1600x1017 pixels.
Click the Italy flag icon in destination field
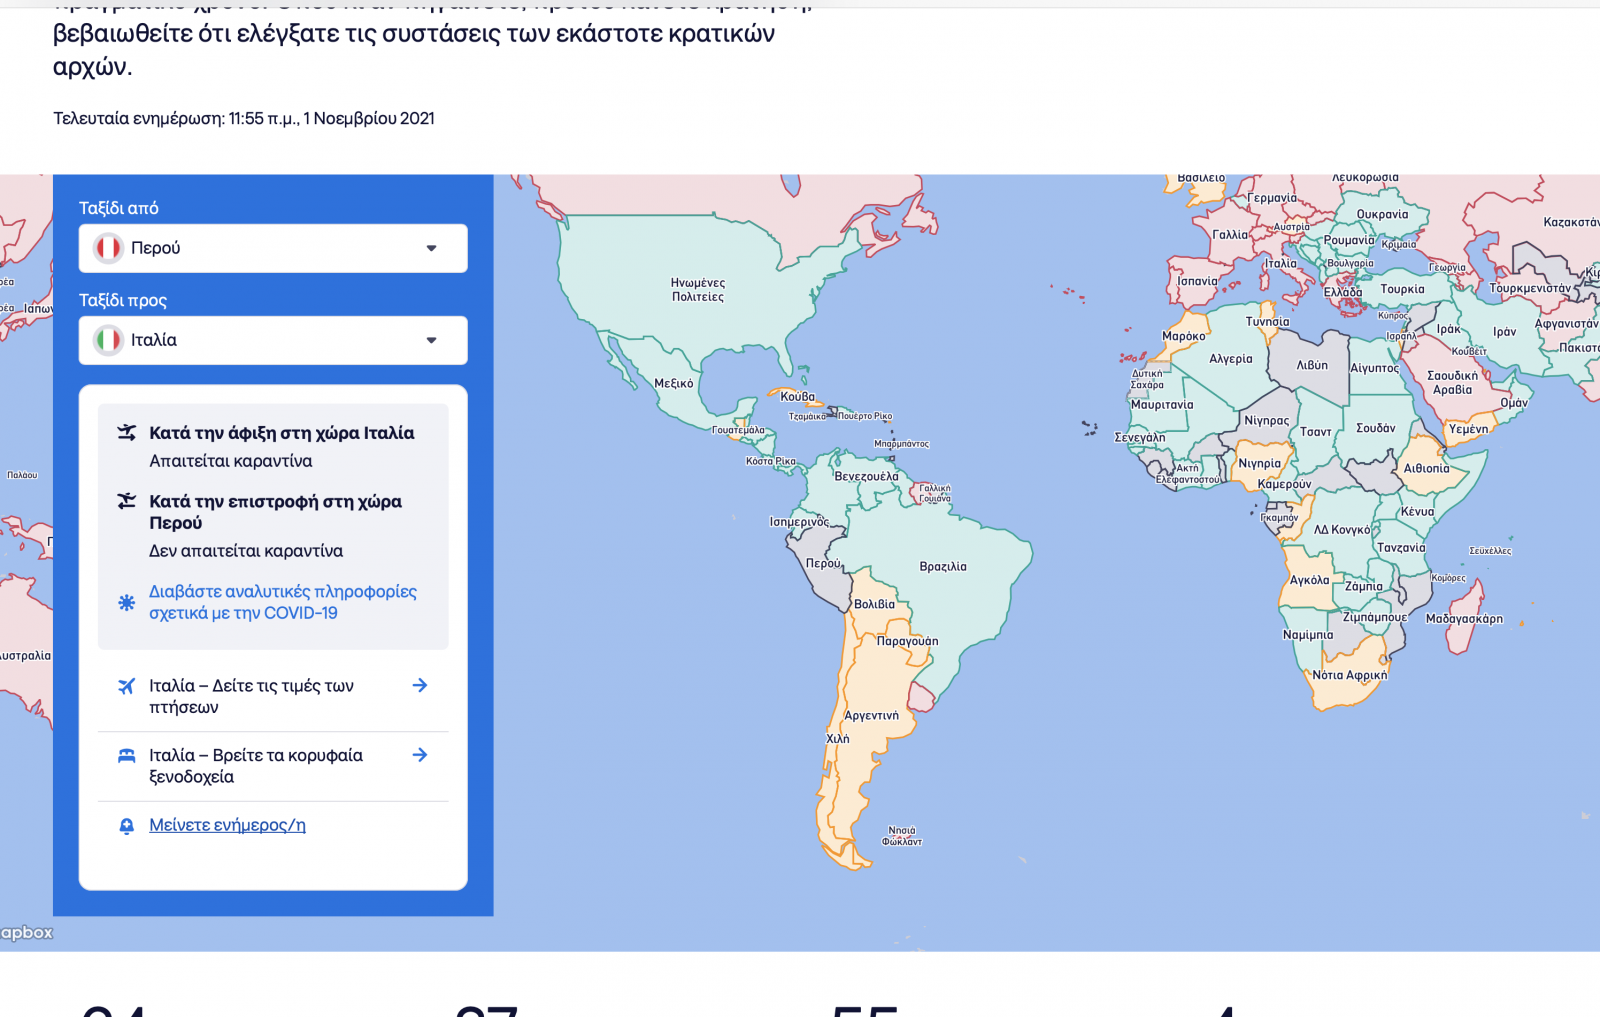point(108,340)
